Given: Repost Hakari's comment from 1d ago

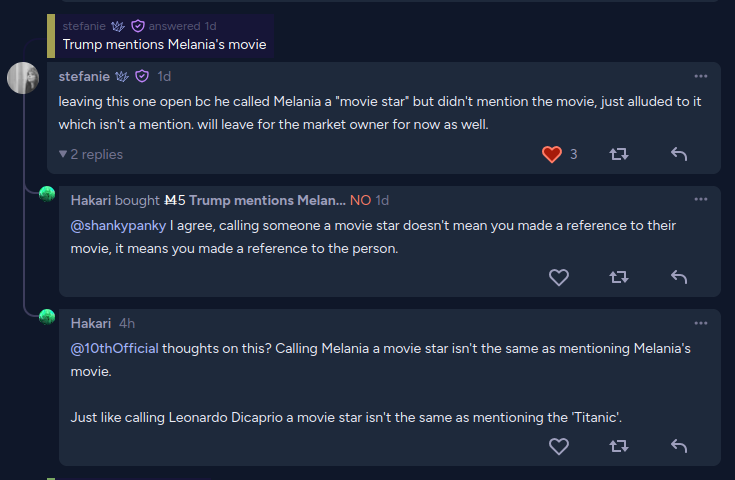Looking at the screenshot, I should [x=619, y=277].
